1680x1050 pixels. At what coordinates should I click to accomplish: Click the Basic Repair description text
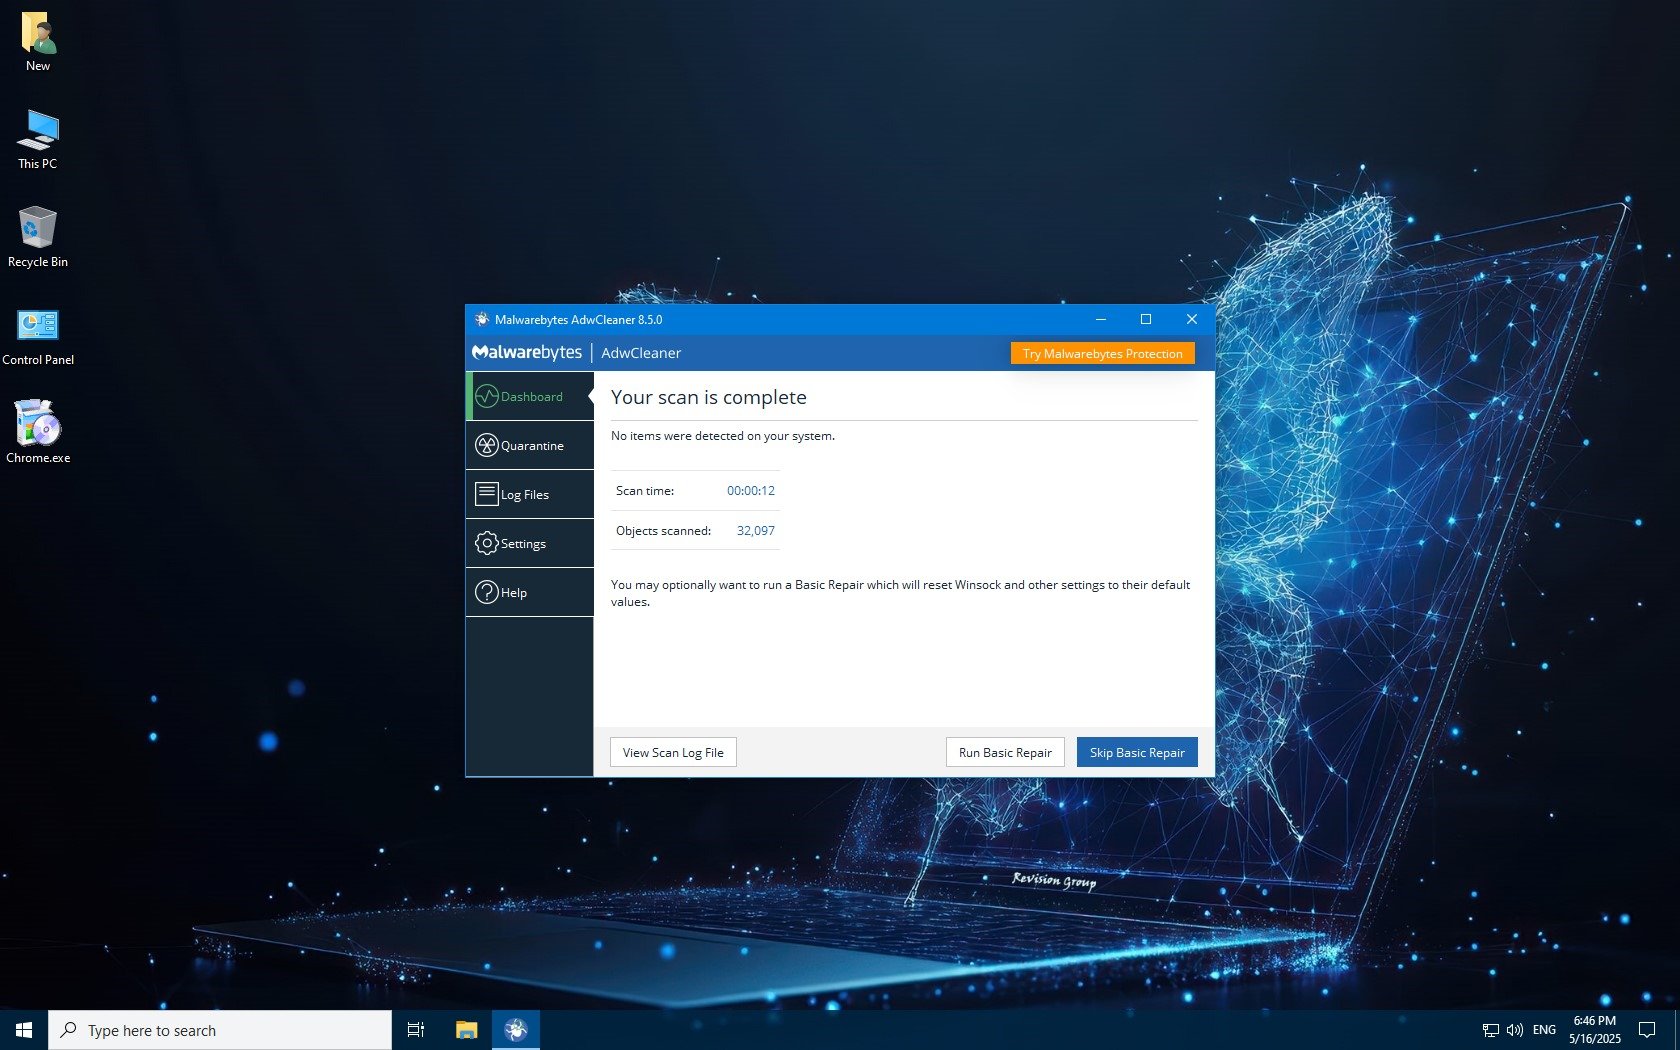(x=900, y=593)
